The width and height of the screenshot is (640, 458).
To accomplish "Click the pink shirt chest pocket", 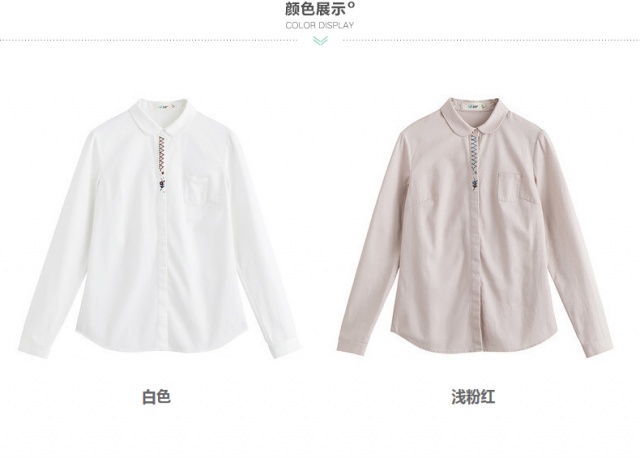I will 509,188.
